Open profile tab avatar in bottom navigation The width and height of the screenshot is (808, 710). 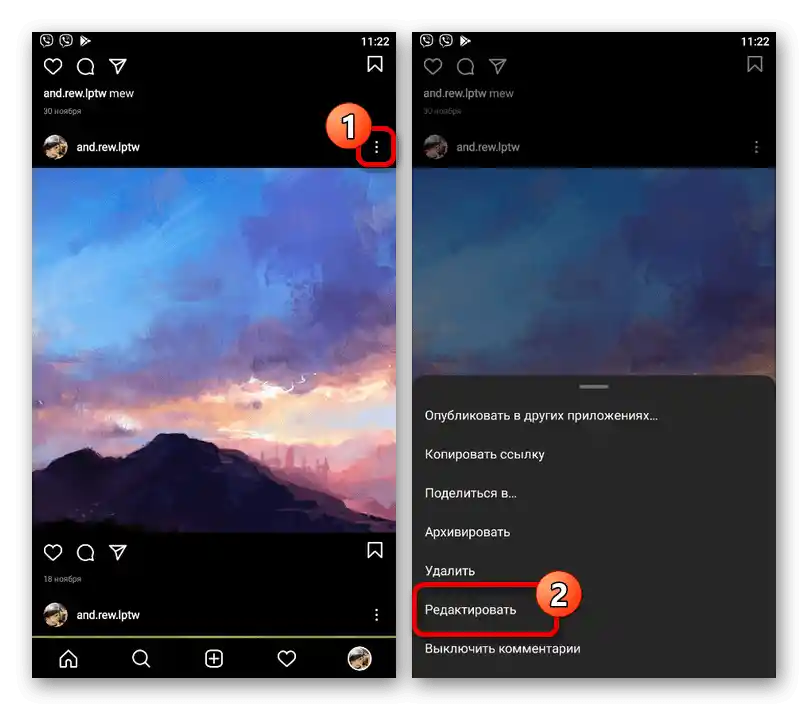359,658
